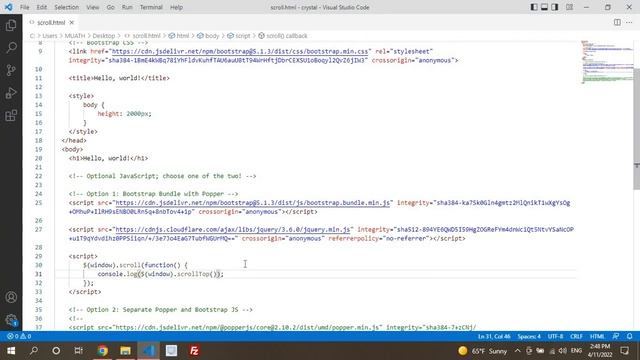Click the editor vertical scrollbar thumb
The height and width of the screenshot is (360, 640).
[636, 129]
